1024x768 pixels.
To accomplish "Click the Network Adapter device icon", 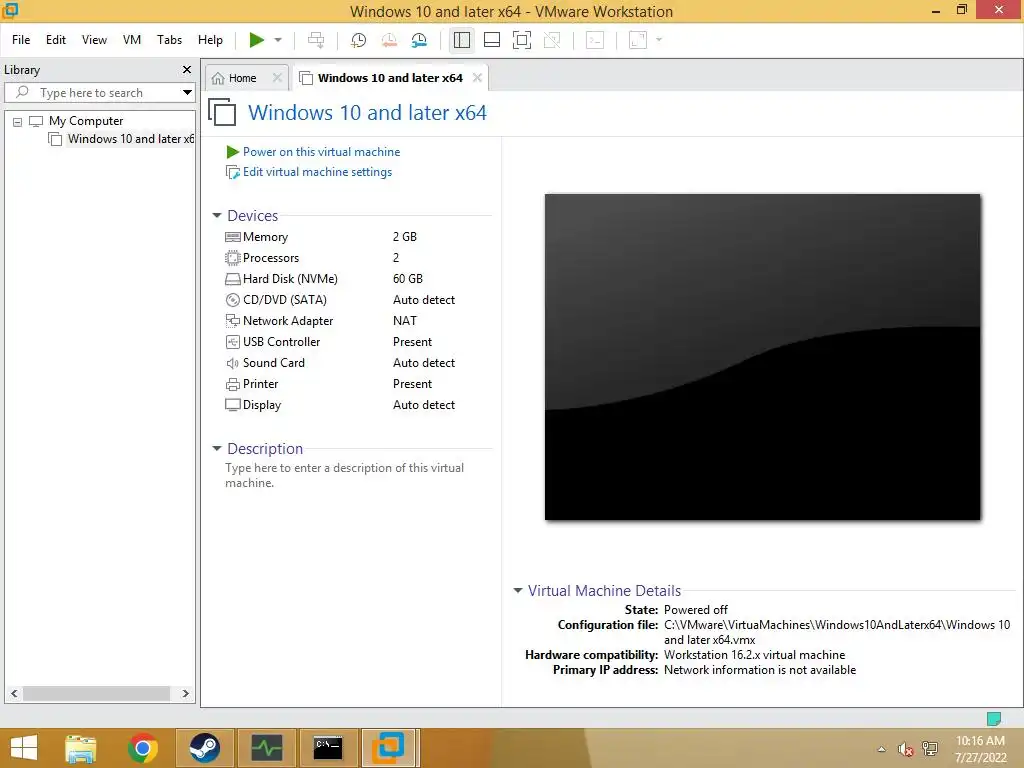I will [232, 321].
